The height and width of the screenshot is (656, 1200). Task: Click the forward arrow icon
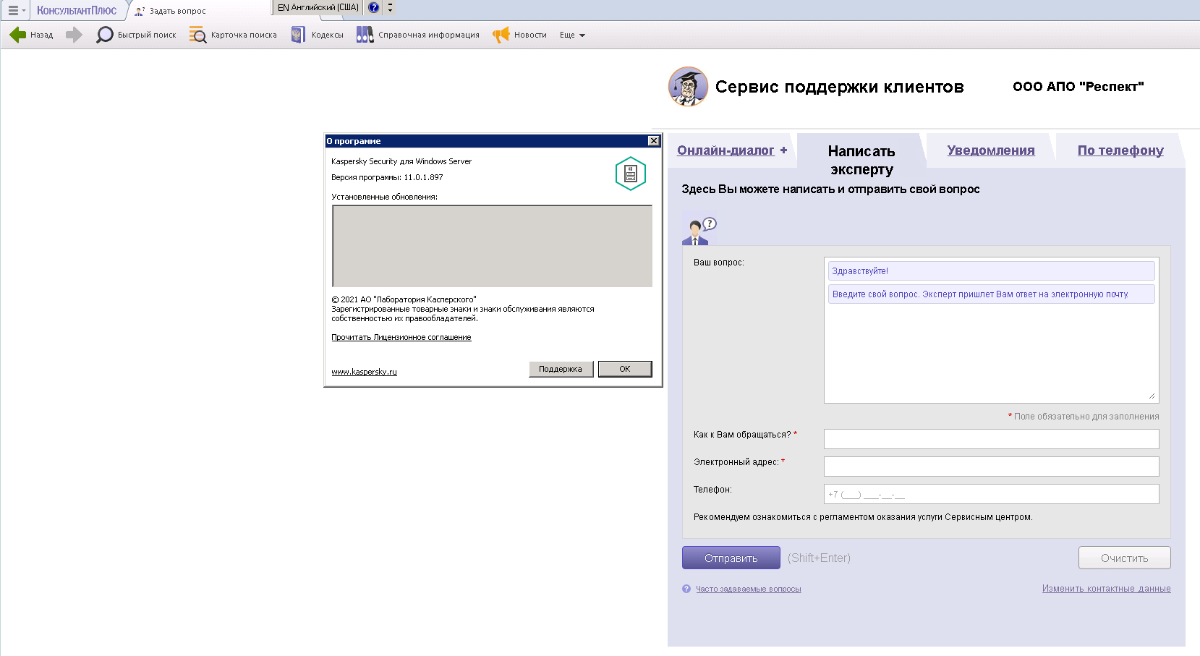(74, 35)
